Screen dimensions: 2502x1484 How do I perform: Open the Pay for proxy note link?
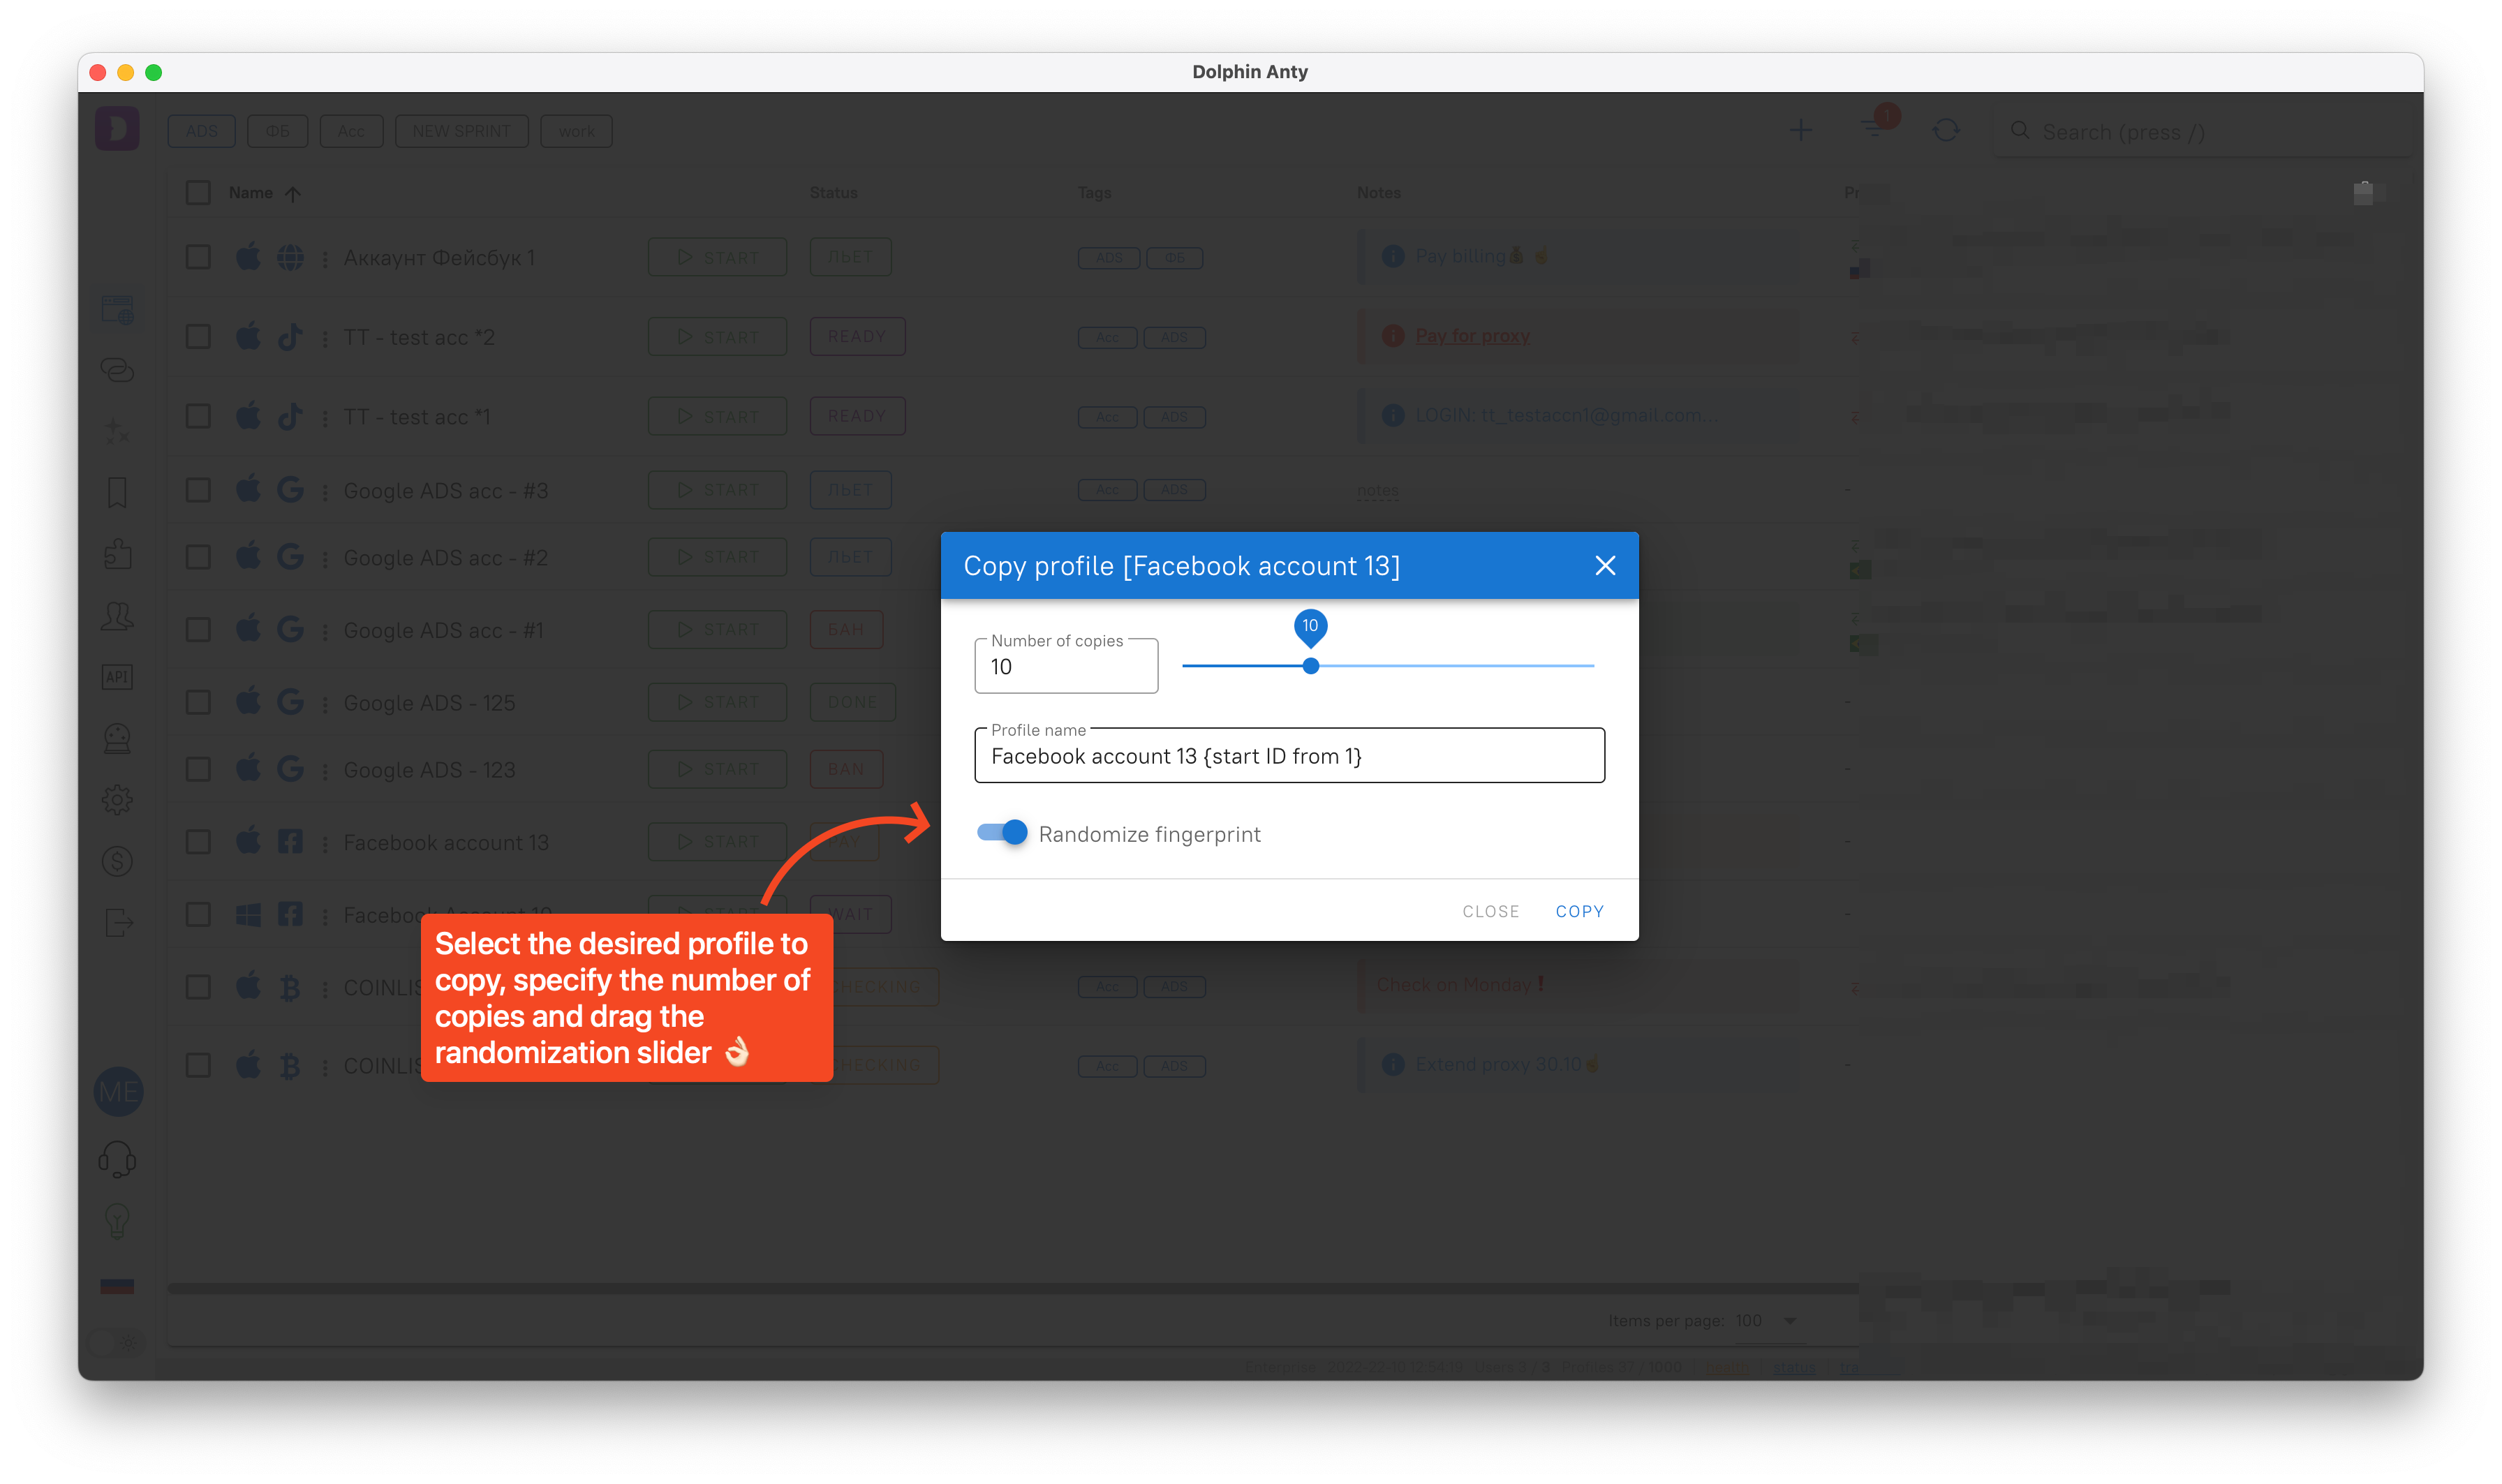click(1472, 336)
